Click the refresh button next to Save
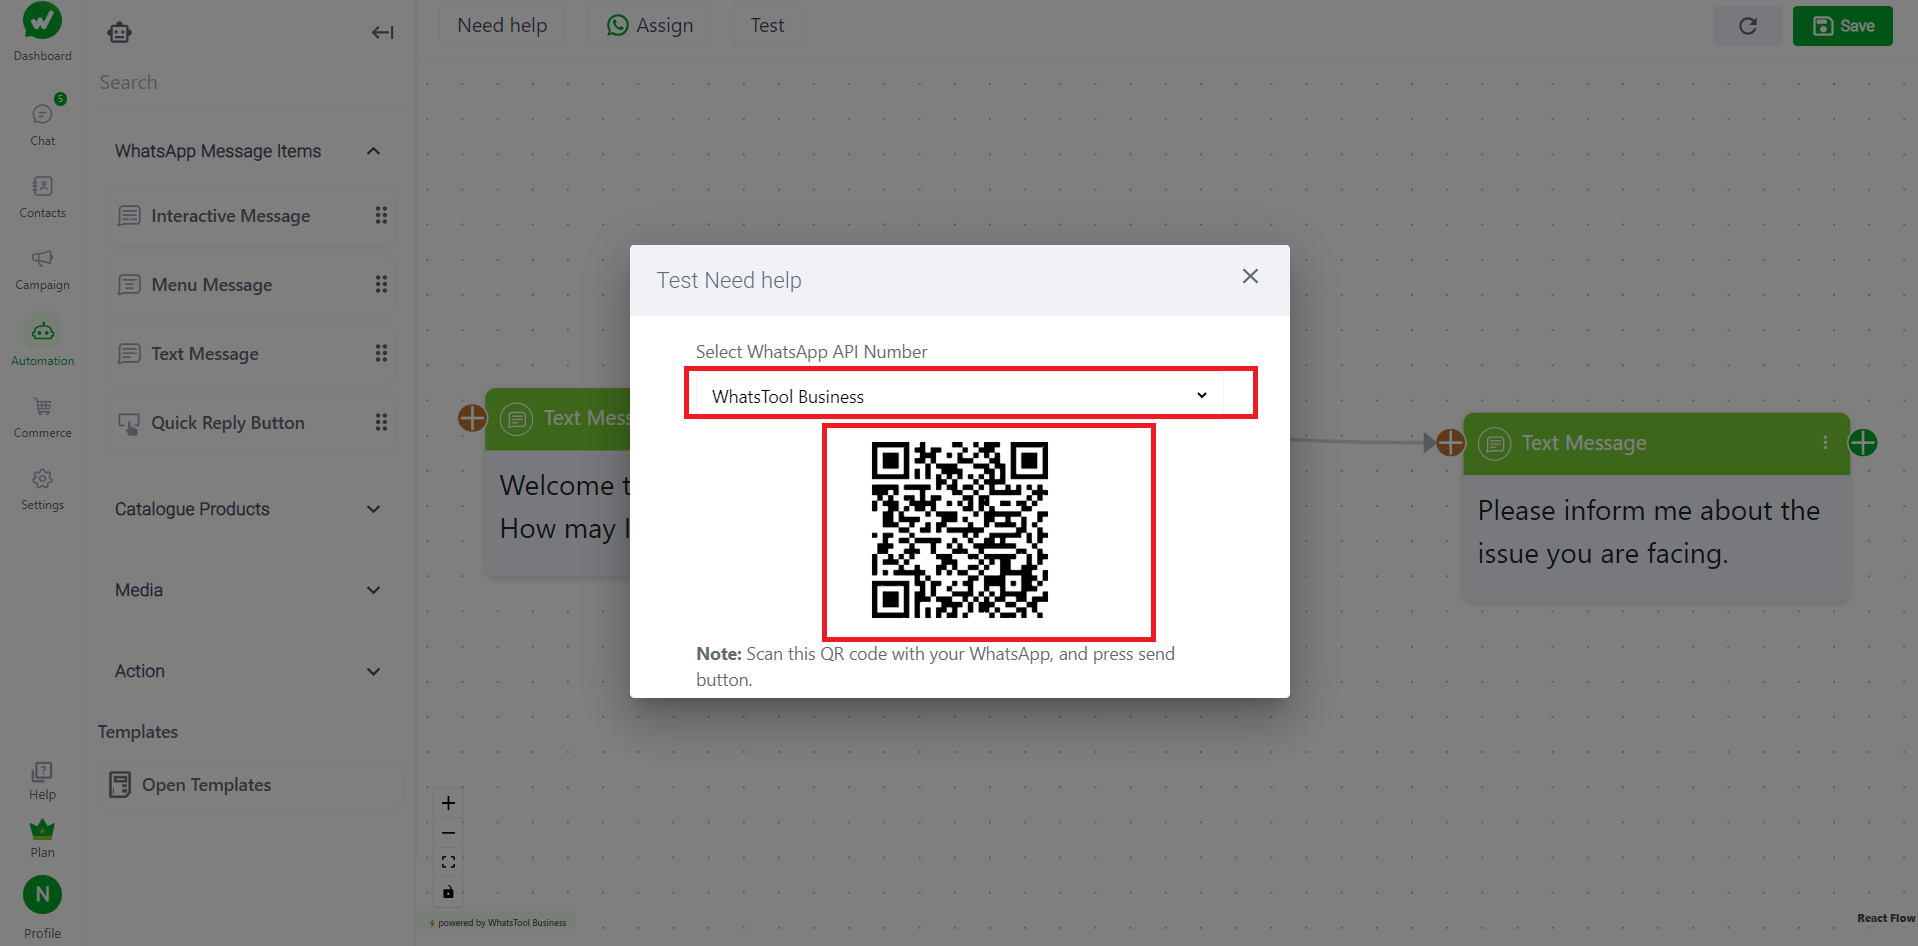 [x=1747, y=26]
